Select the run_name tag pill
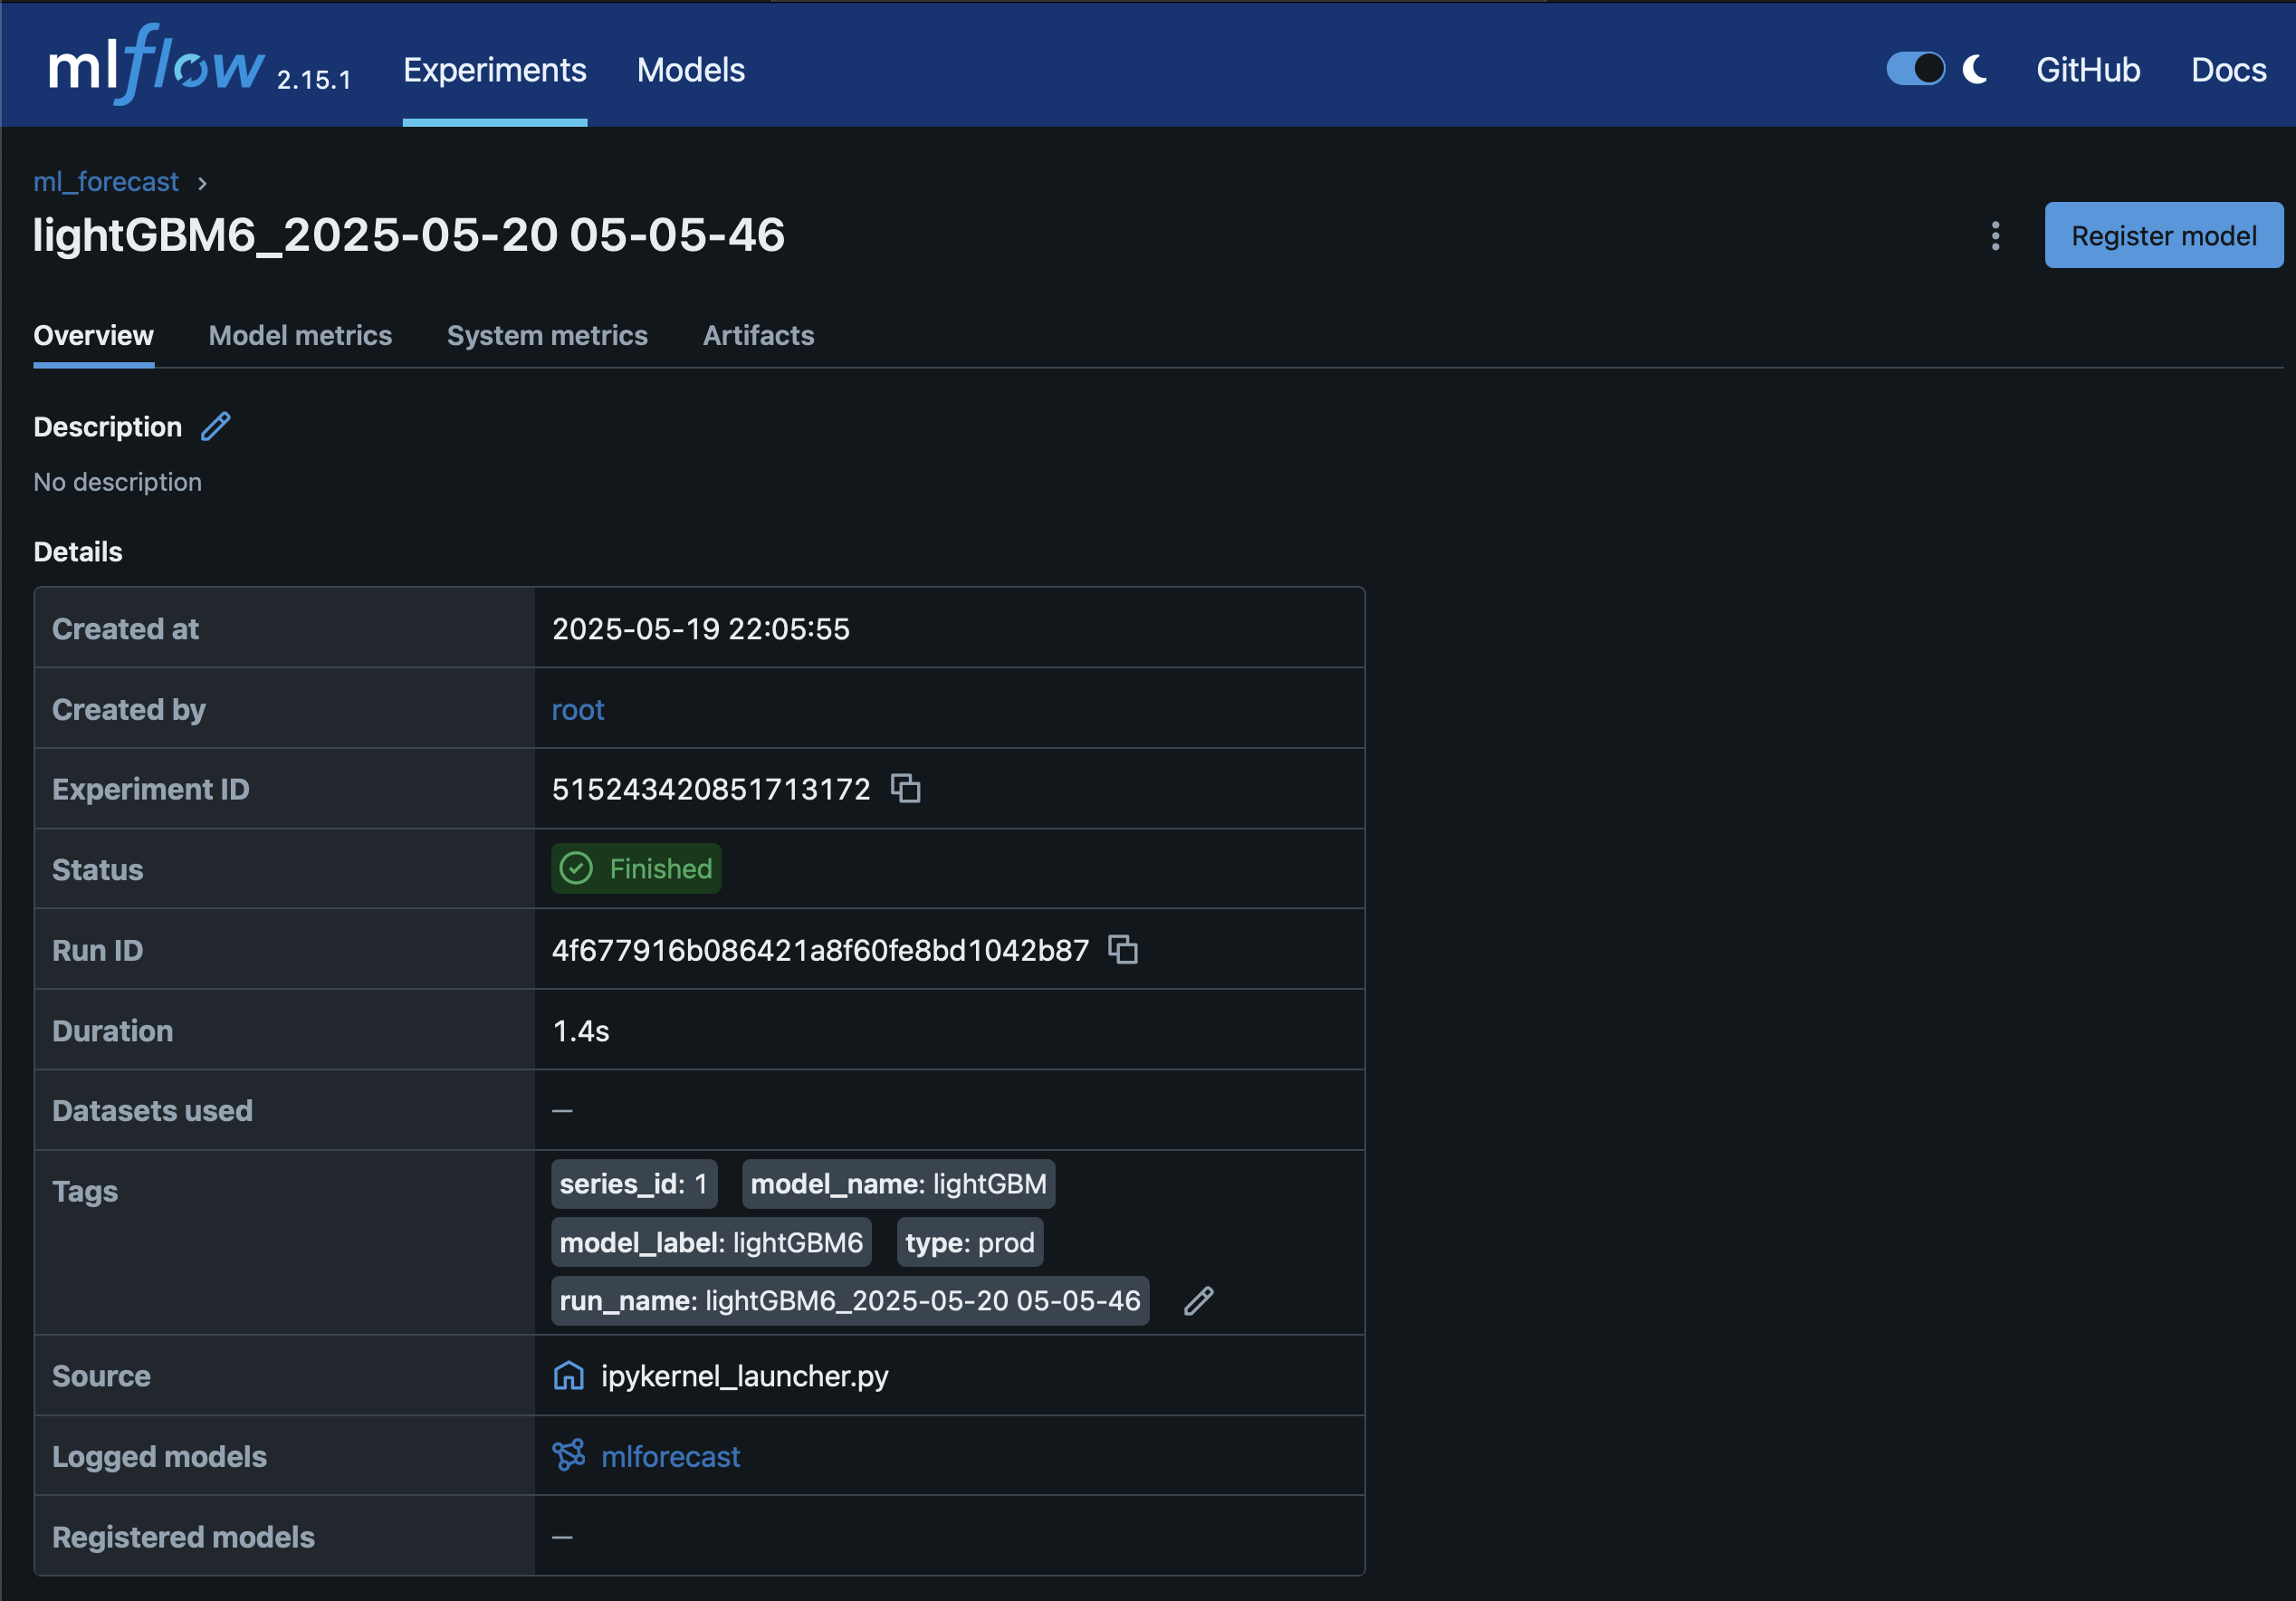This screenshot has height=1601, width=2296. point(849,1301)
